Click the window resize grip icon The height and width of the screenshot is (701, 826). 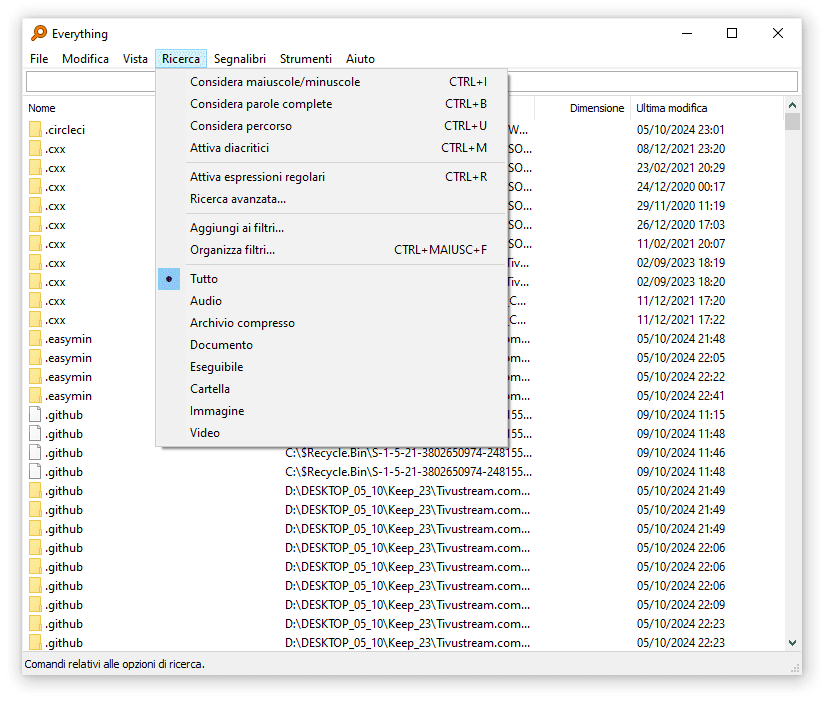795,668
